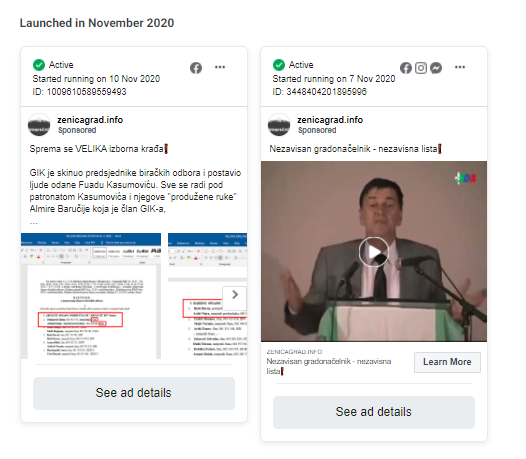Click the green Active checkmark on first ad
The image size is (526, 459).
click(x=39, y=65)
